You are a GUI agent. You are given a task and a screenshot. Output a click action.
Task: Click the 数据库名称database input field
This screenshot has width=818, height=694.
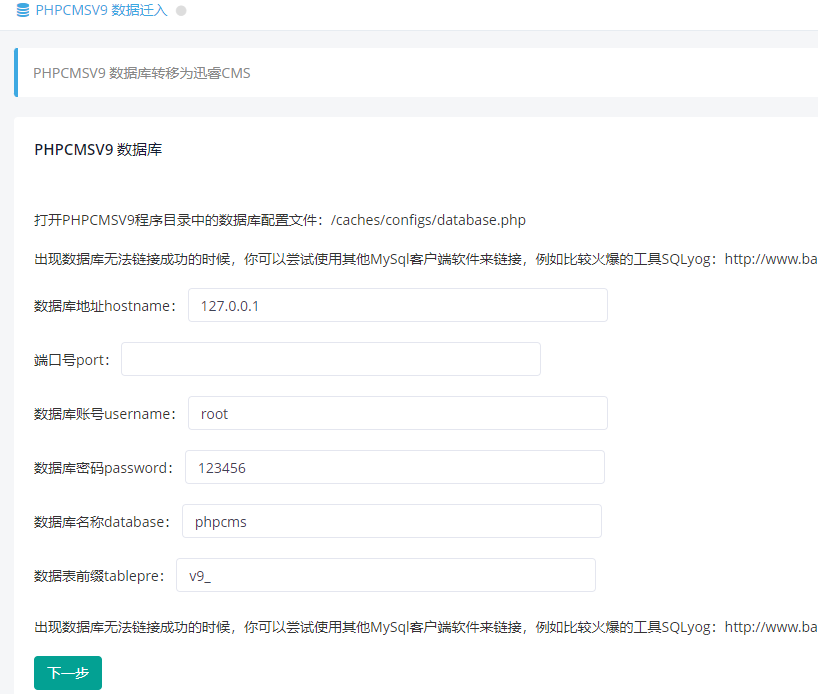click(x=392, y=521)
